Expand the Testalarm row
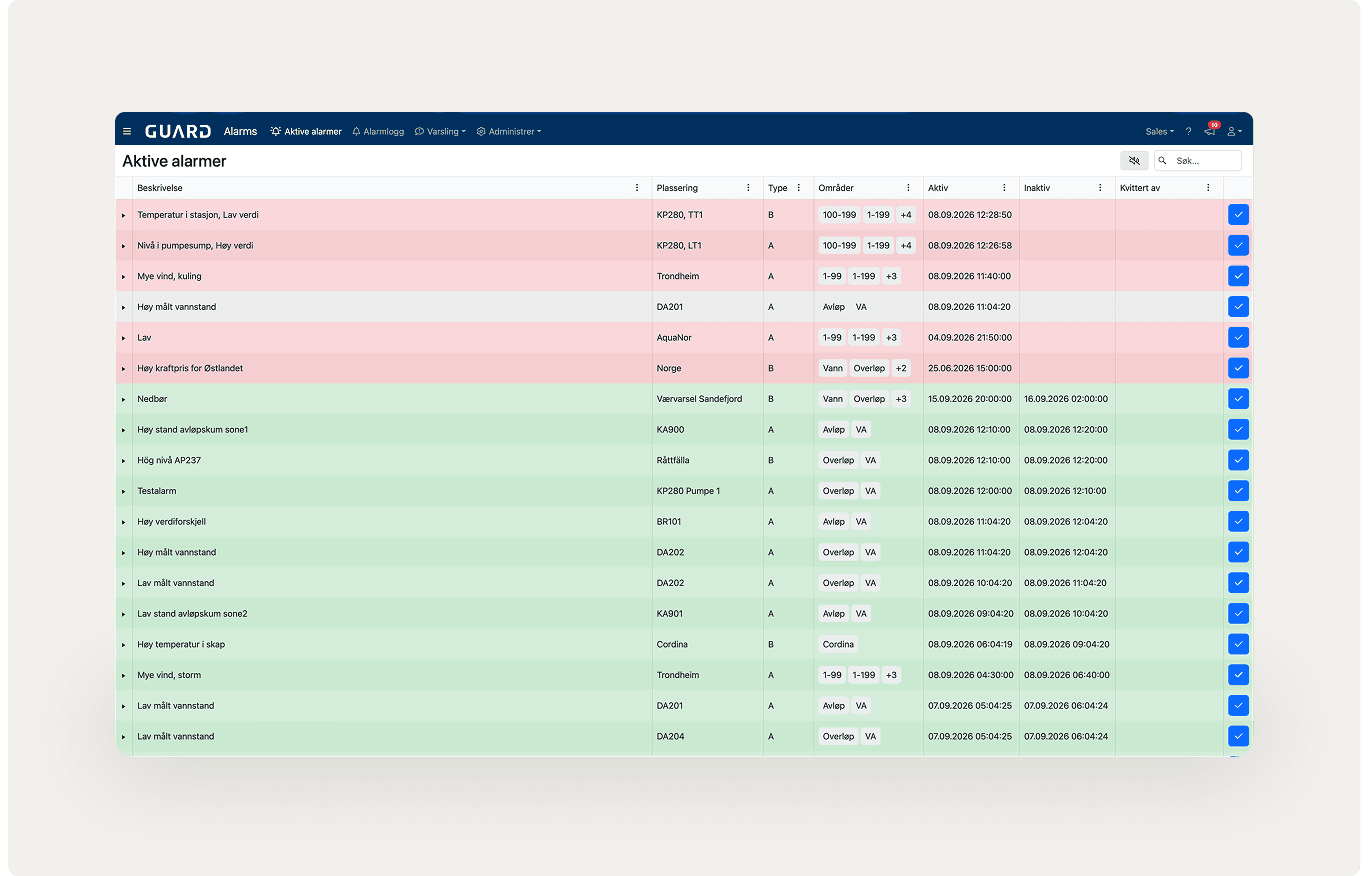Viewport: 1369px width, 876px height. pos(124,491)
